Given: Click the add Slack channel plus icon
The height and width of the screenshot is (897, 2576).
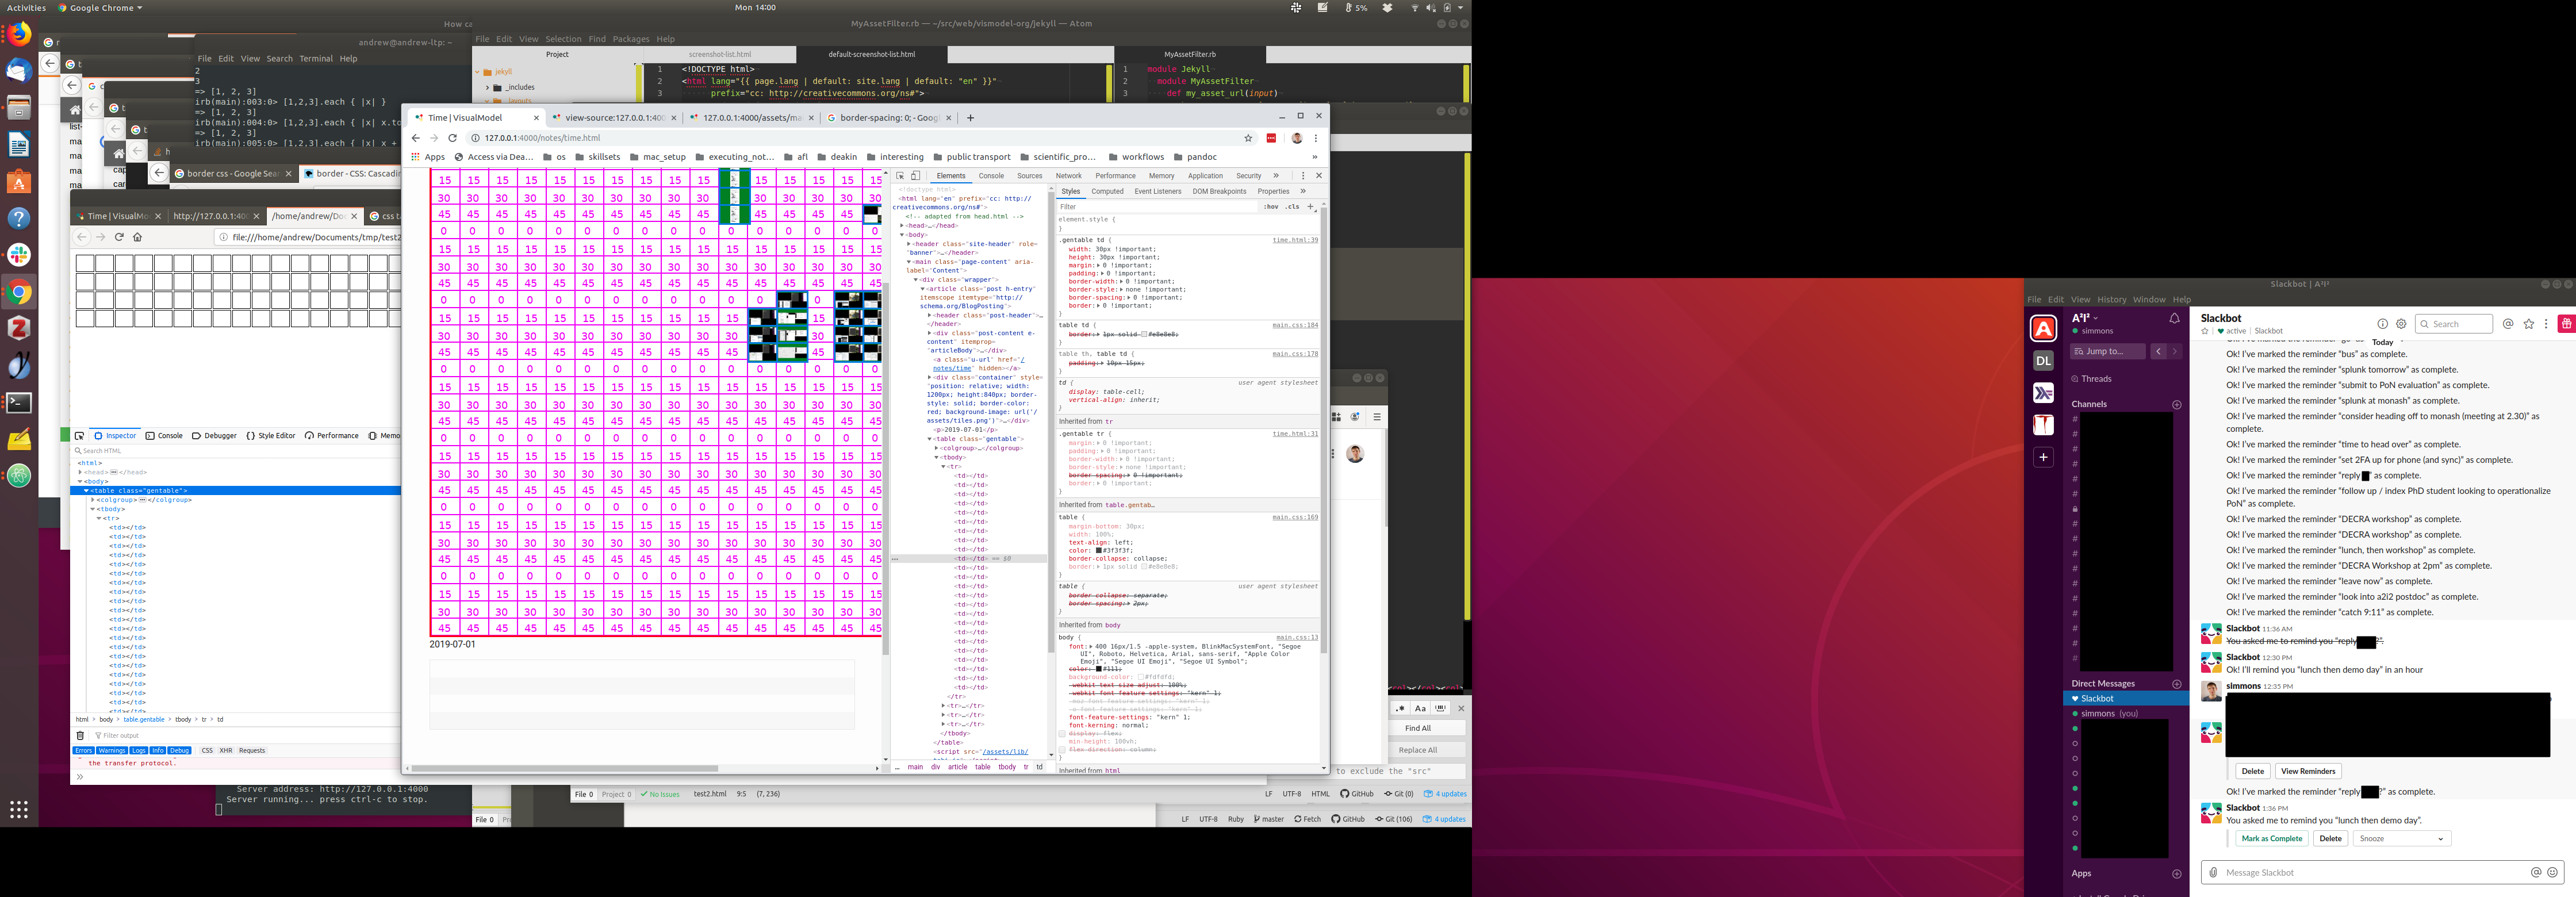Looking at the screenshot, I should point(2177,405).
